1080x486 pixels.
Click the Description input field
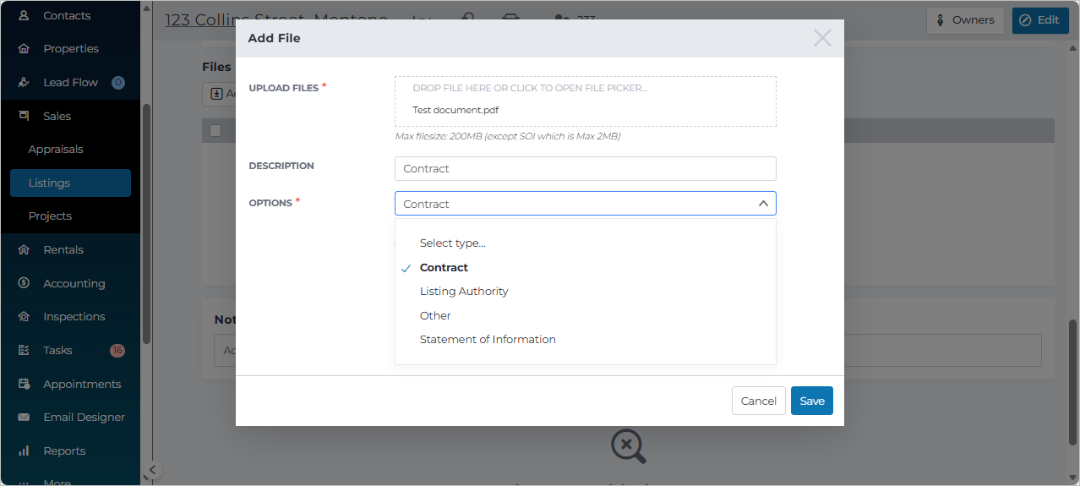click(x=585, y=169)
